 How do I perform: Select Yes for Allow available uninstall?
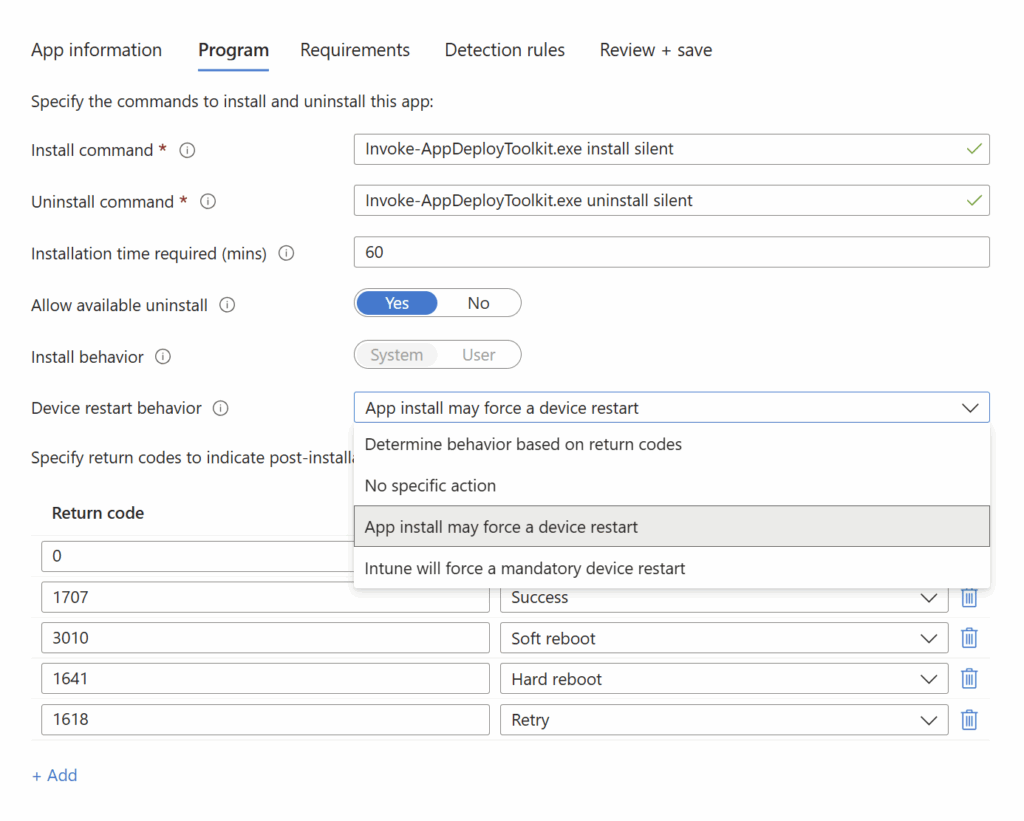pos(397,302)
